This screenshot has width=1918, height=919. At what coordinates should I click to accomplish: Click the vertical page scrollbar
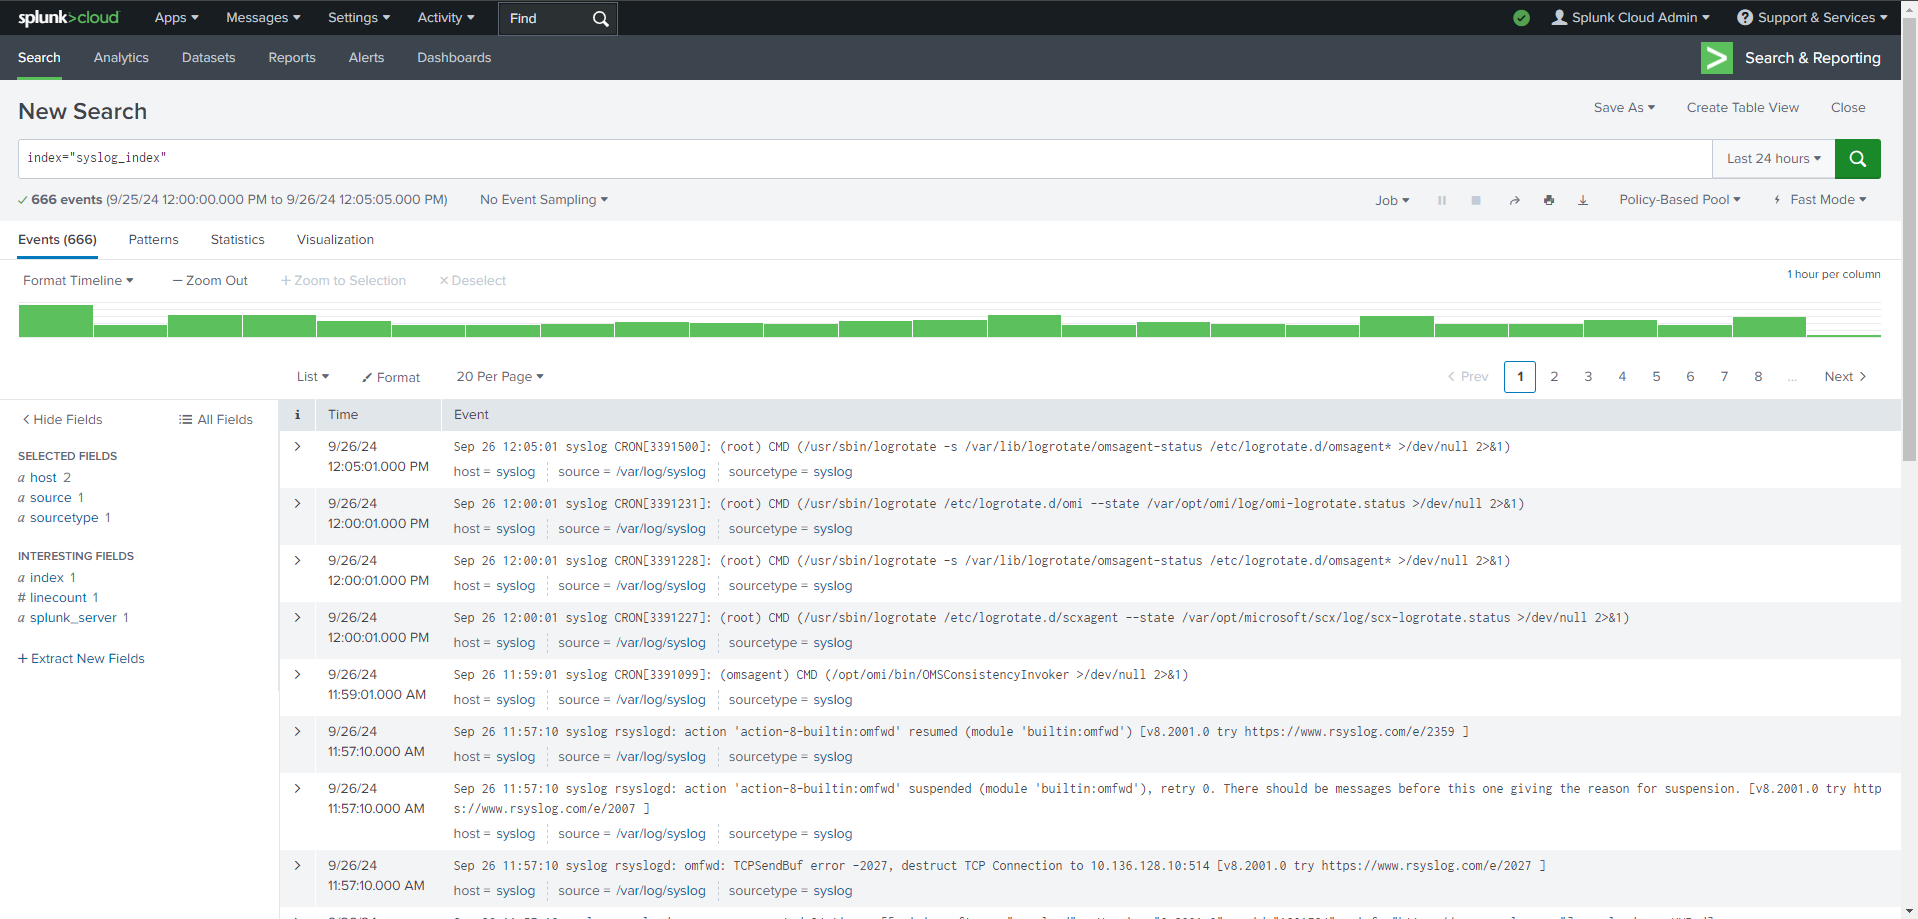[1909, 240]
